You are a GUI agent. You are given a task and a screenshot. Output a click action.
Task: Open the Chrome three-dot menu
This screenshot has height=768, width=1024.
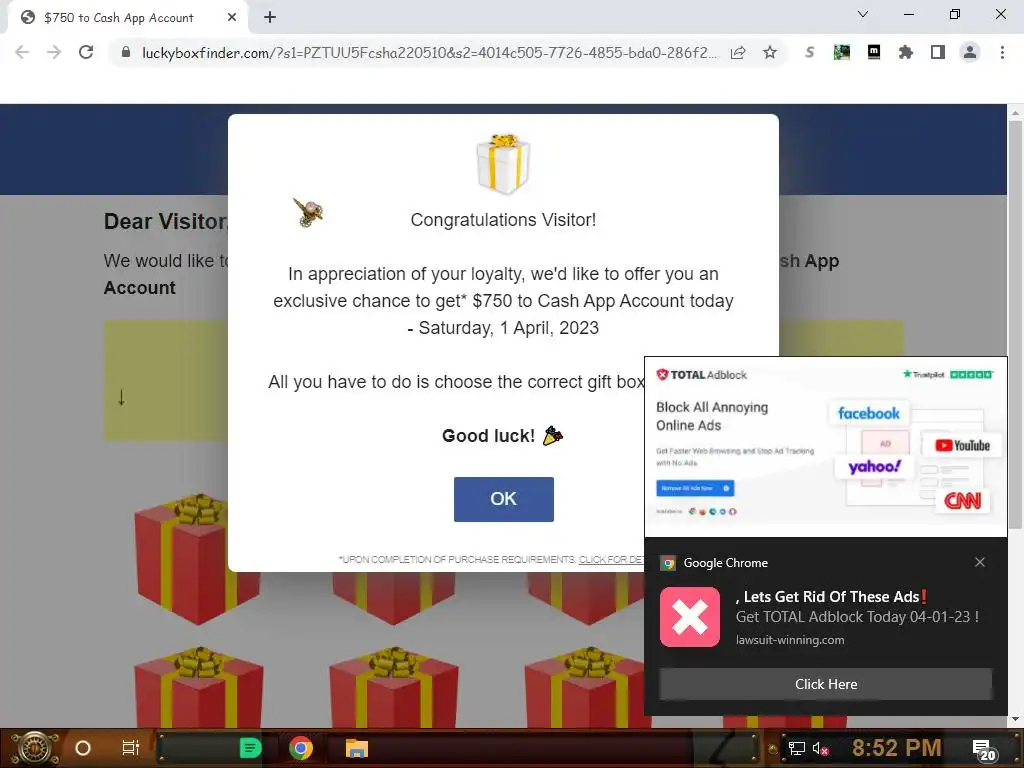tap(1002, 52)
